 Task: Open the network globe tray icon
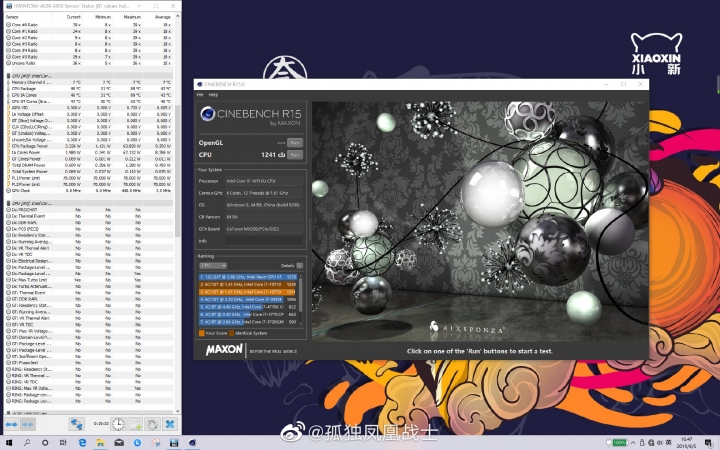[x=652, y=443]
